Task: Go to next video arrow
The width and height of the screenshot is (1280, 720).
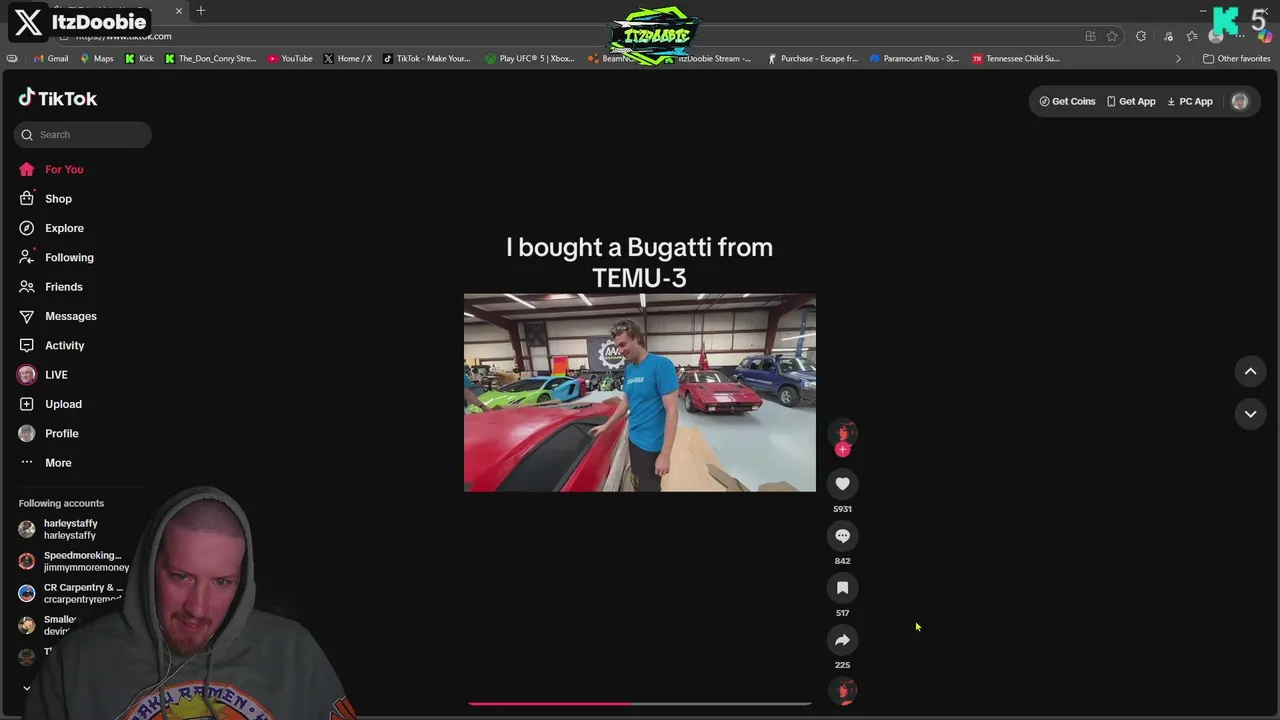Action: (x=1250, y=414)
